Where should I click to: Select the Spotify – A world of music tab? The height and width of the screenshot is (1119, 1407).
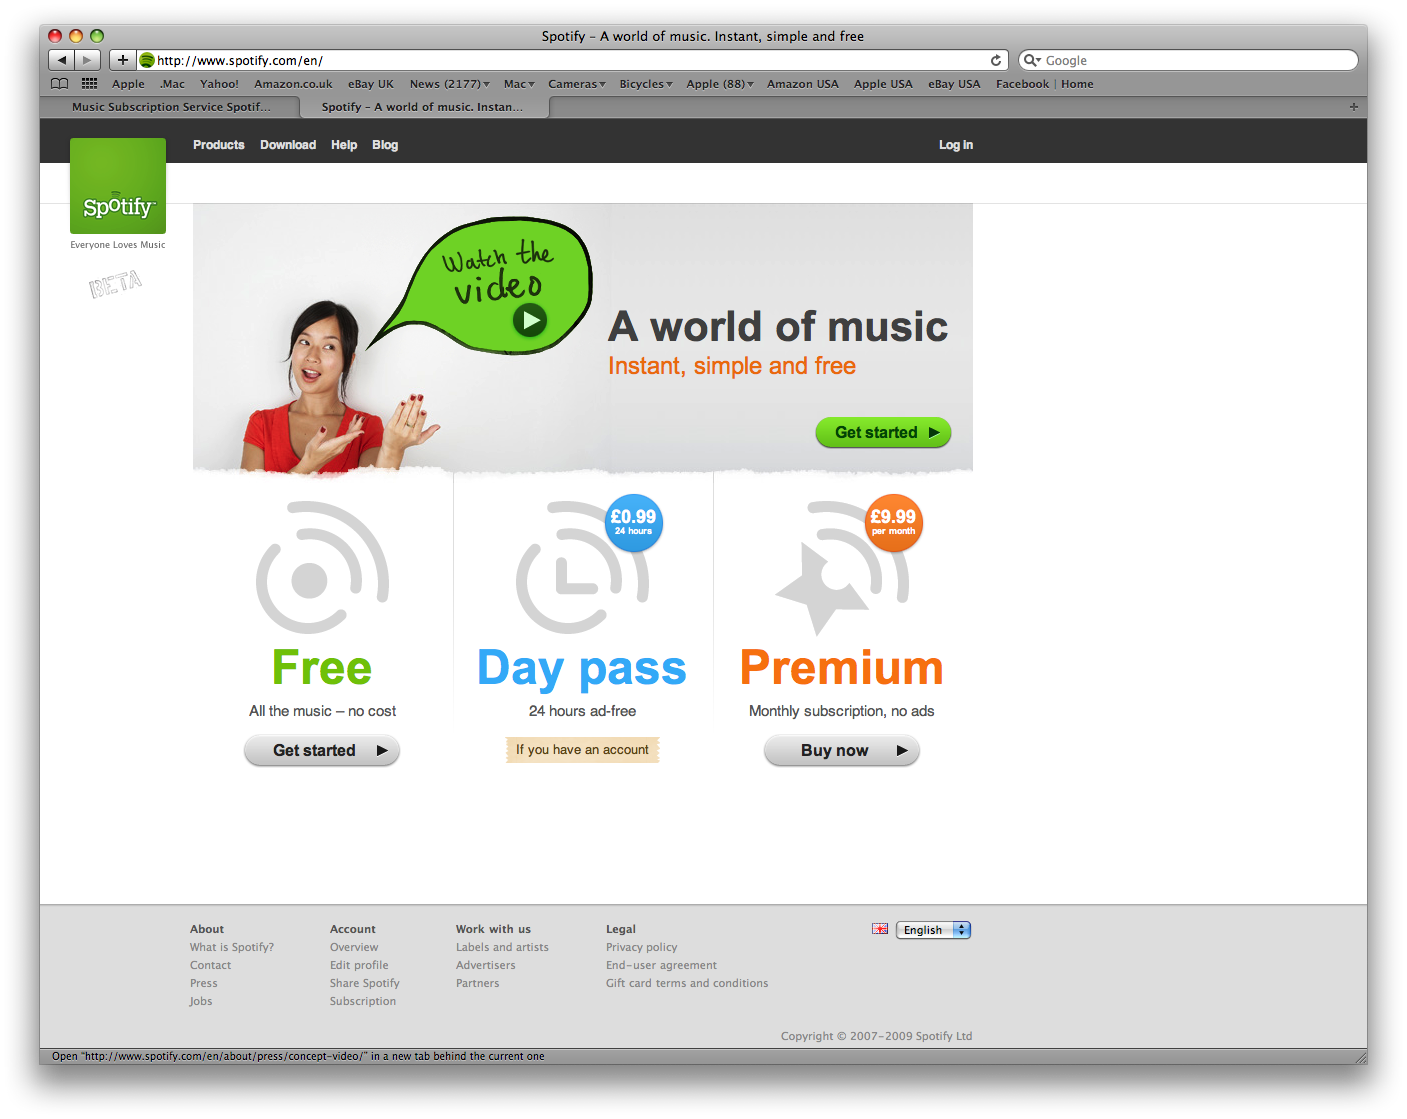click(x=424, y=107)
